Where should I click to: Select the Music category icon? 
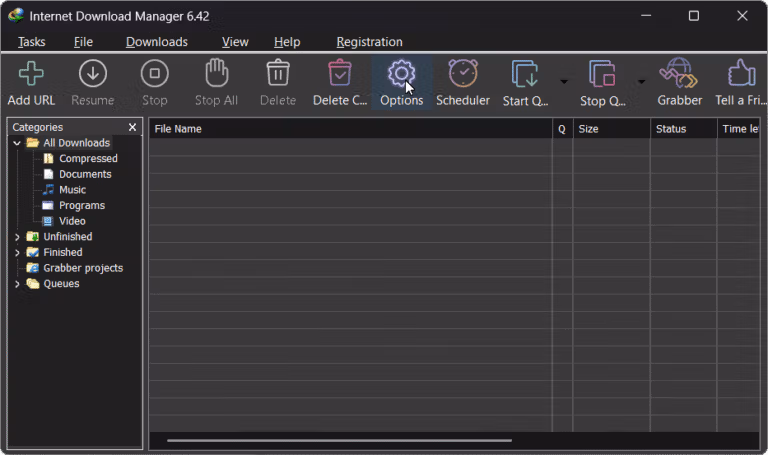click(x=48, y=190)
